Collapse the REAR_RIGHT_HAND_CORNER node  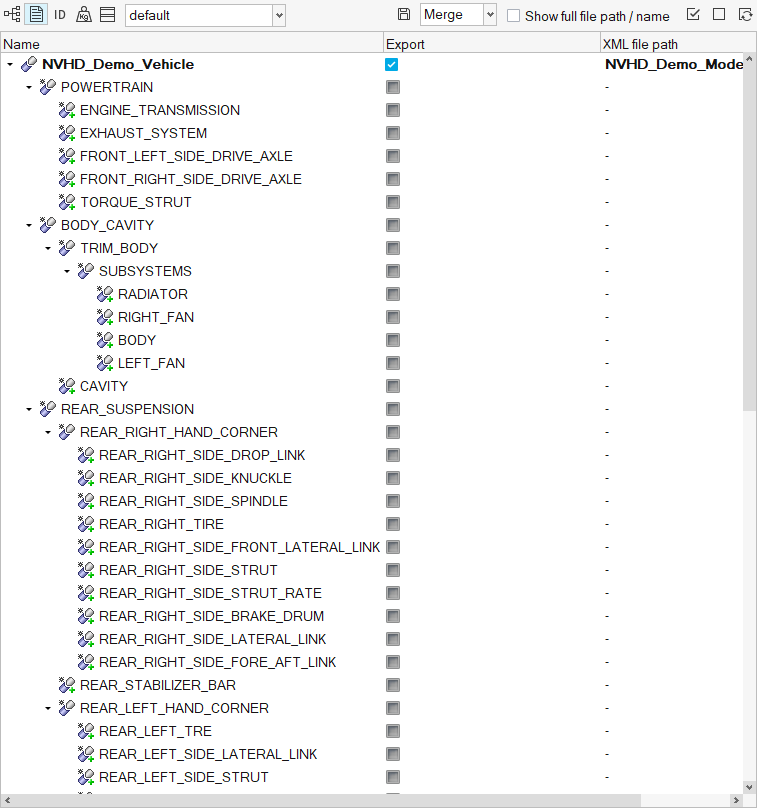pyautogui.click(x=48, y=432)
